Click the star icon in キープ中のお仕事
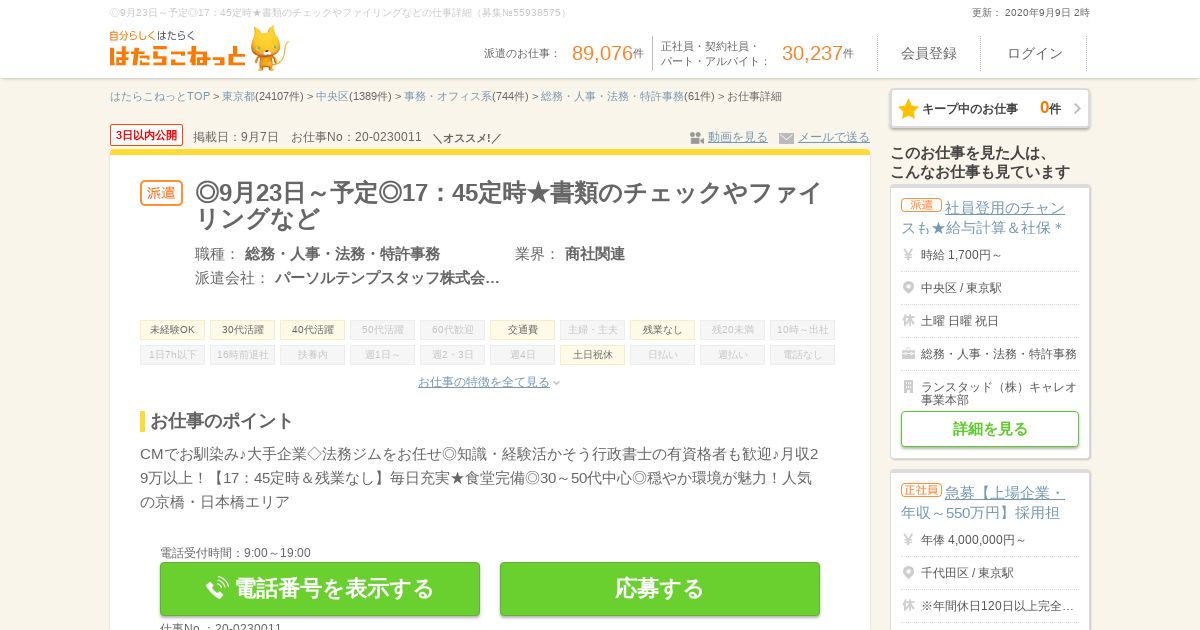The height and width of the screenshot is (630, 1200). [x=908, y=109]
